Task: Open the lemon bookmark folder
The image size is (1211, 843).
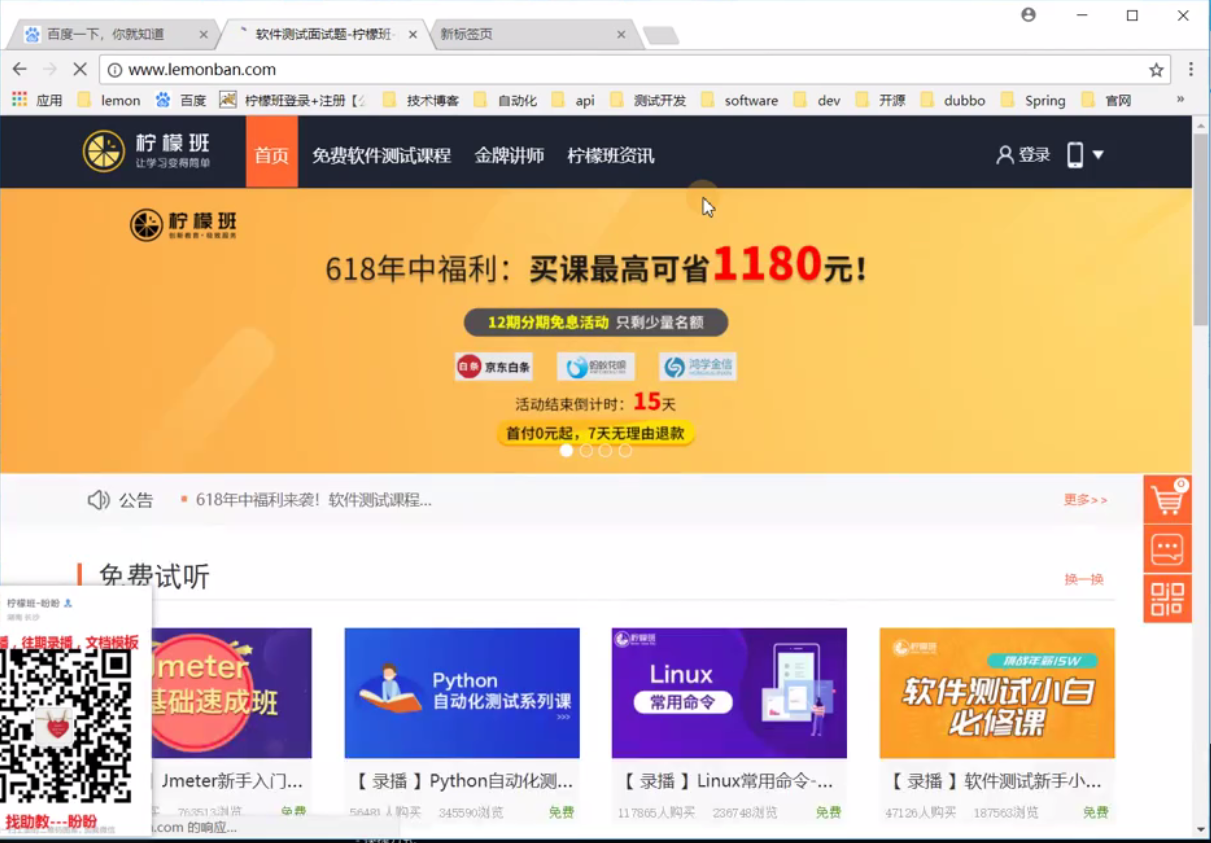Action: pyautogui.click(x=109, y=100)
